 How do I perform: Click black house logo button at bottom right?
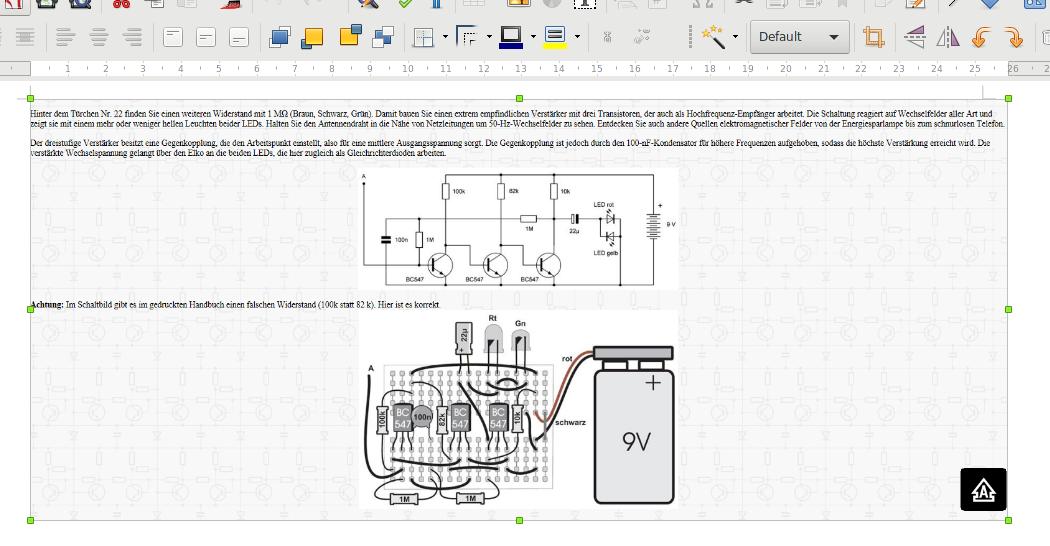point(983,490)
